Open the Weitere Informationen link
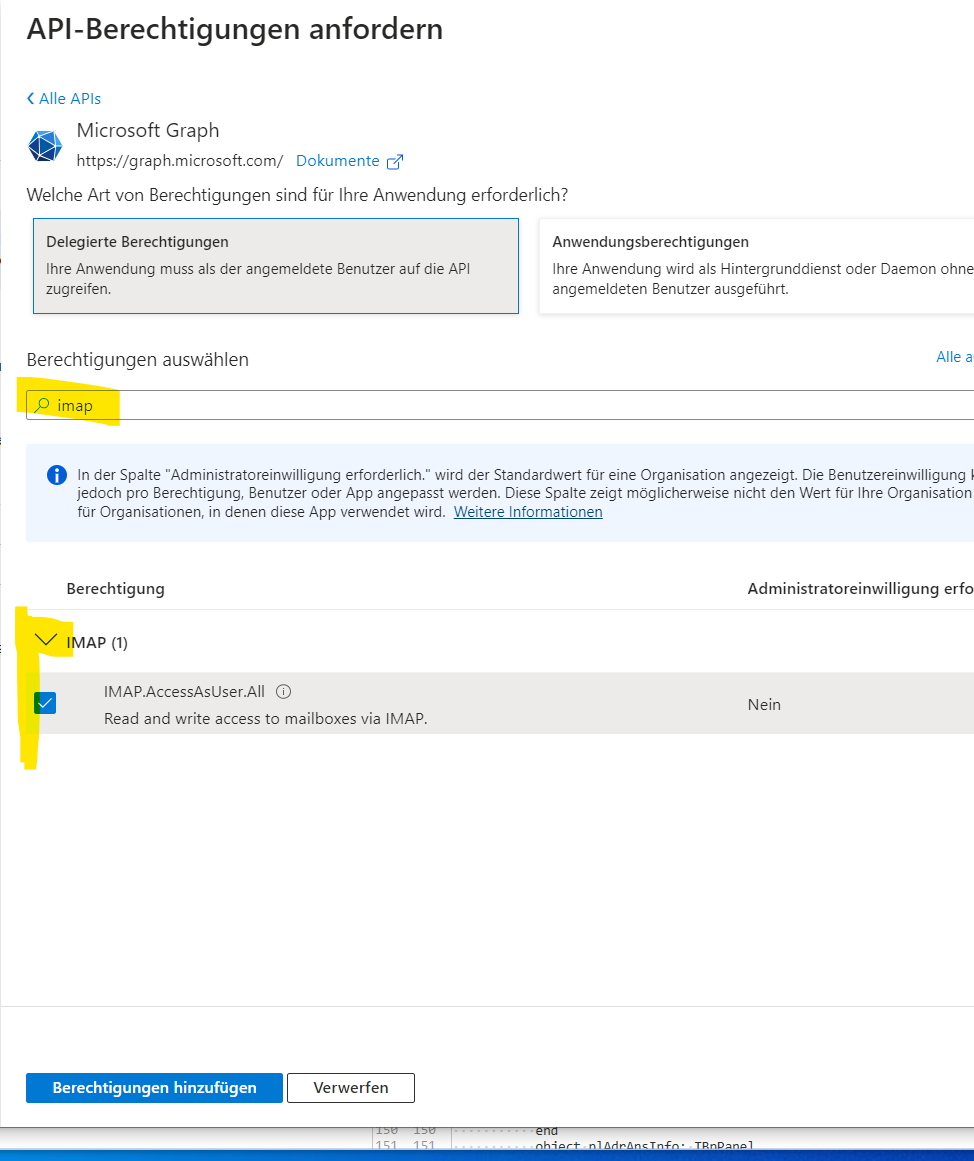The width and height of the screenshot is (974, 1161). [x=528, y=512]
